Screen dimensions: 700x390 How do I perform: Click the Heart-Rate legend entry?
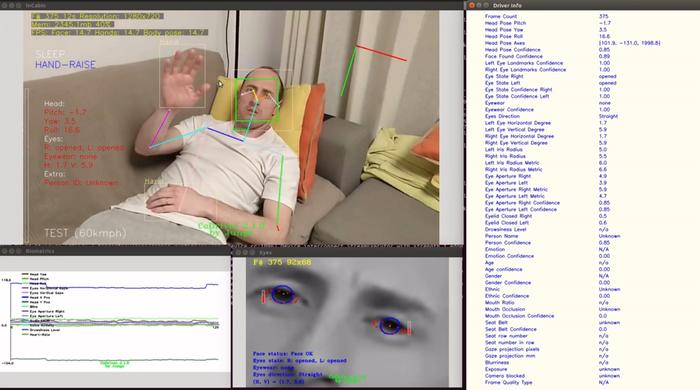point(36,334)
